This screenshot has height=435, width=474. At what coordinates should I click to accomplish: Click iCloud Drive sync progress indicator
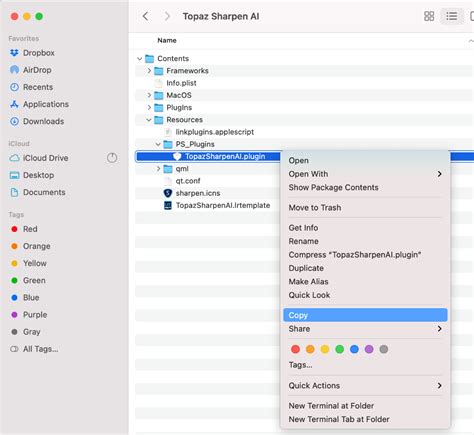[112, 158]
